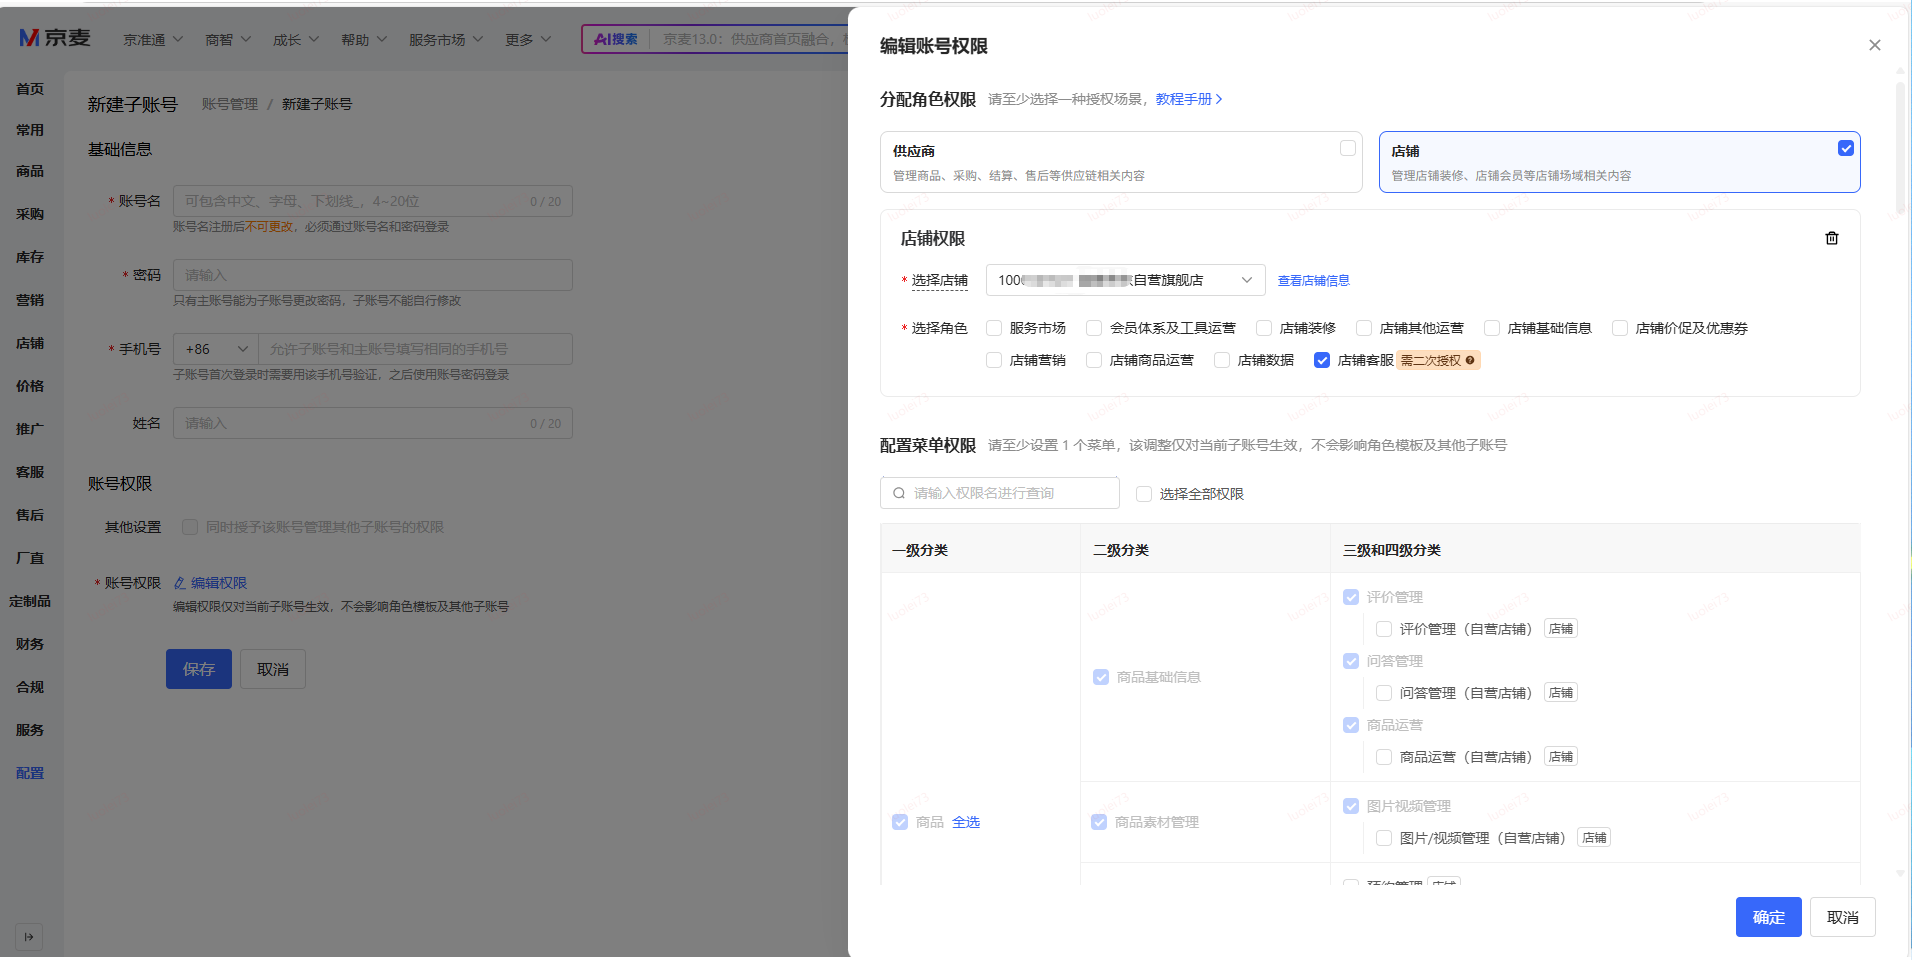Click search icon in 权限名 search box

pos(899,493)
